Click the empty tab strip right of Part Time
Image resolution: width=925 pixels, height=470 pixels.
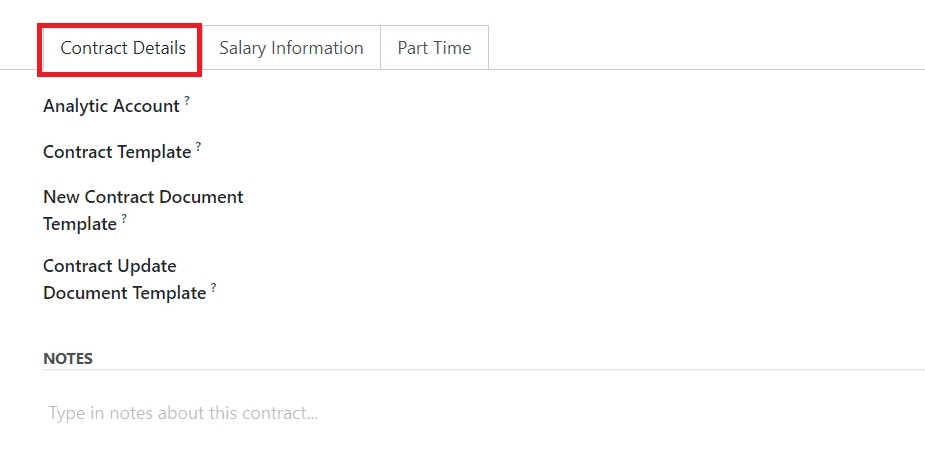click(700, 48)
